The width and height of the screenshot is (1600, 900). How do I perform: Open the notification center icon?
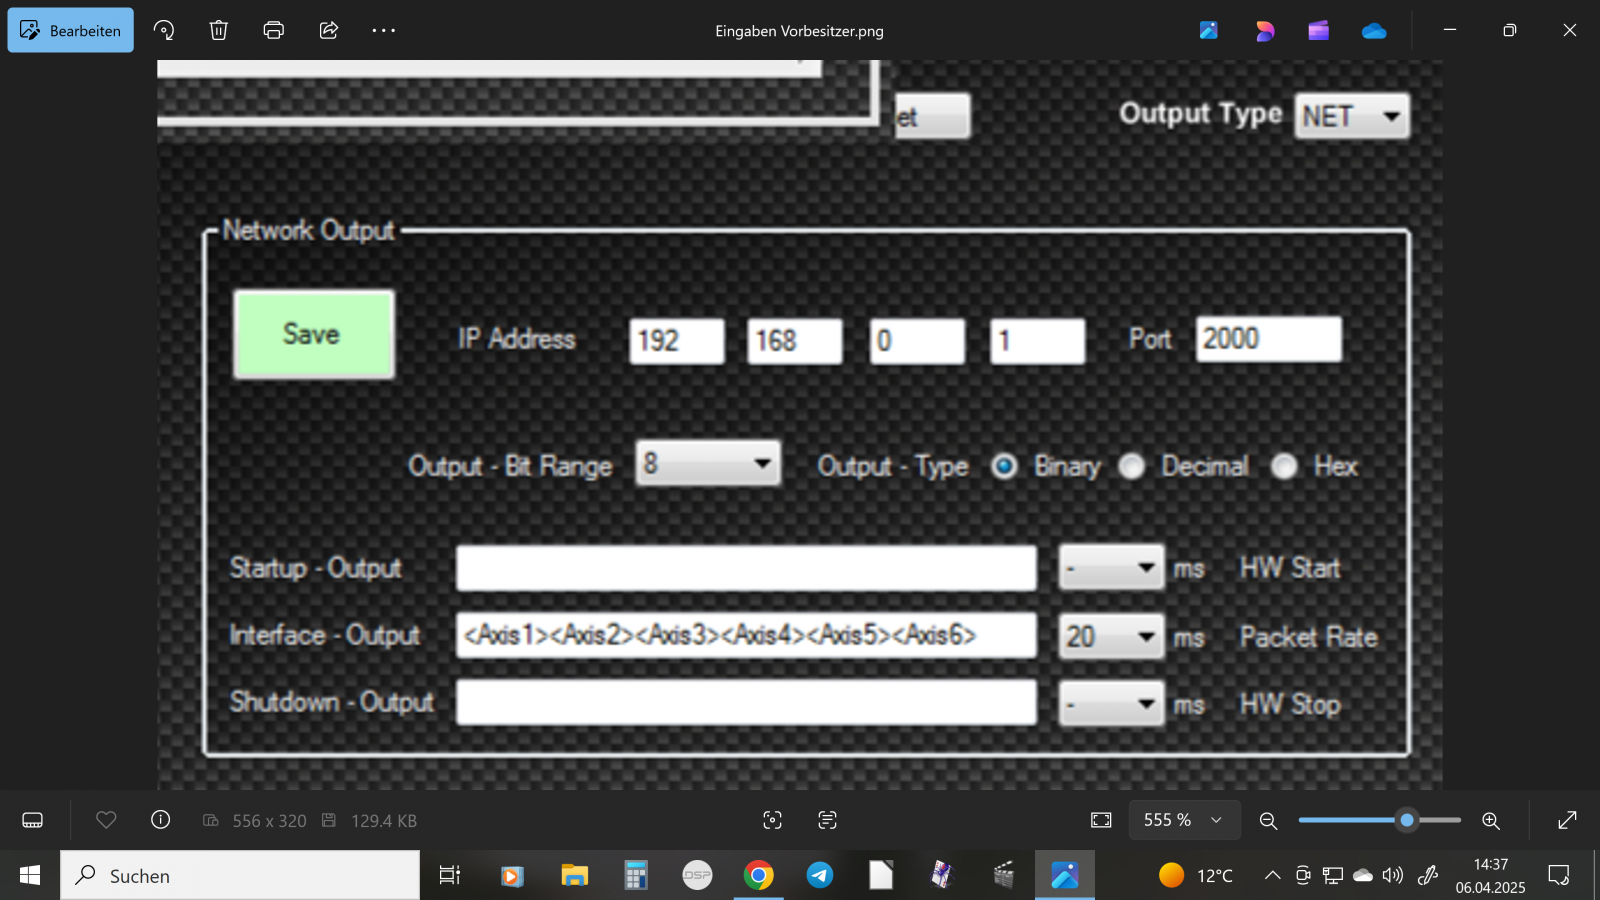1558,876
